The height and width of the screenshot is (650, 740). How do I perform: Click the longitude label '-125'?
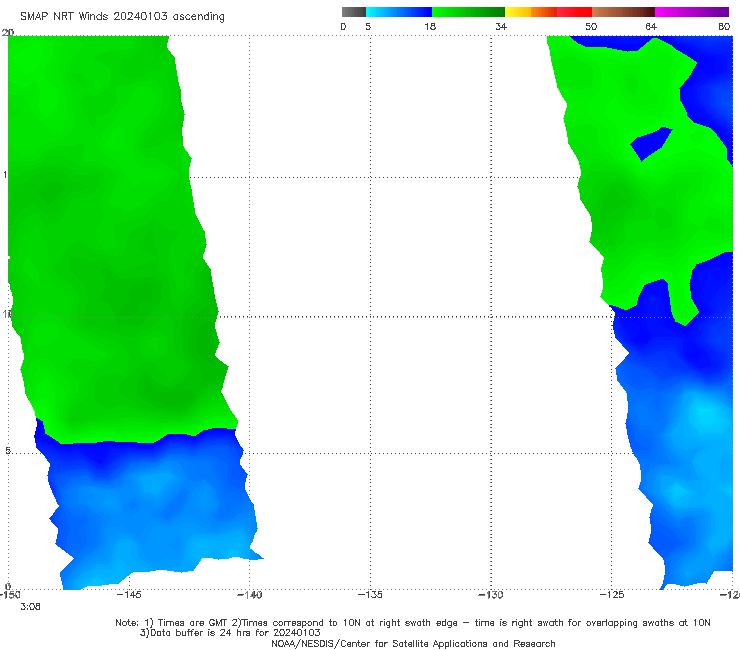coord(612,595)
